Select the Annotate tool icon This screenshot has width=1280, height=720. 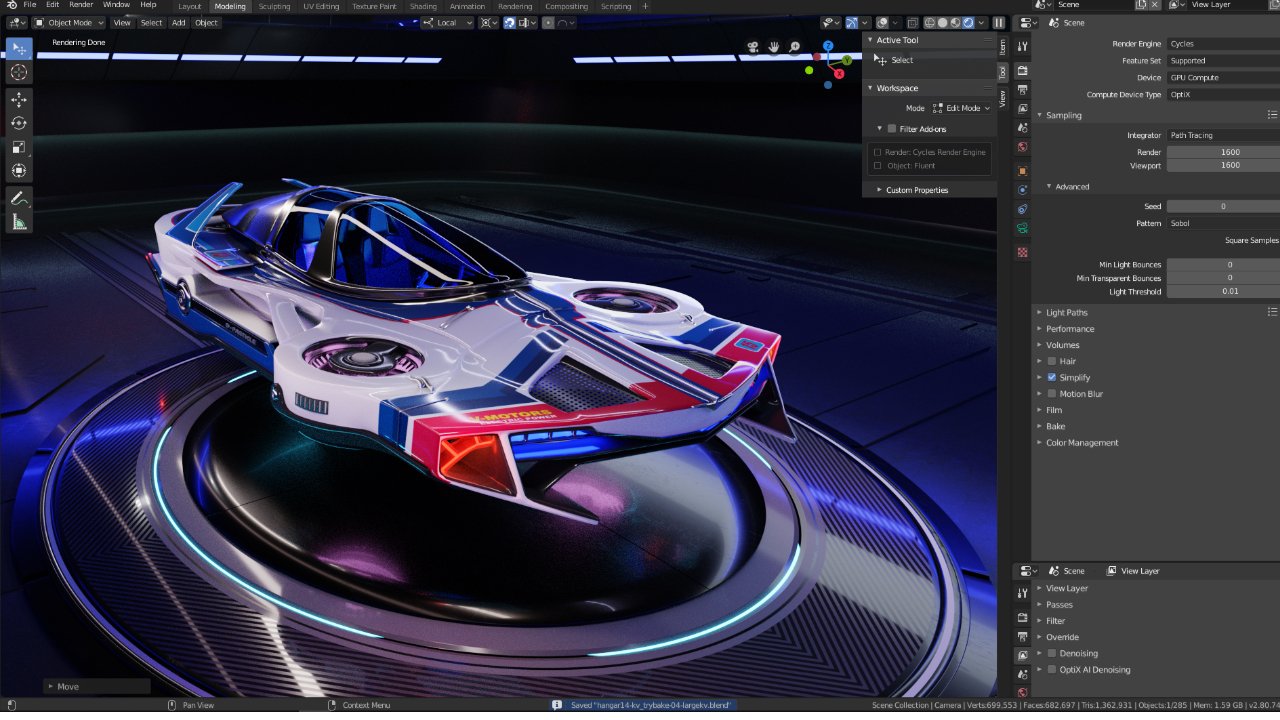click(19, 198)
